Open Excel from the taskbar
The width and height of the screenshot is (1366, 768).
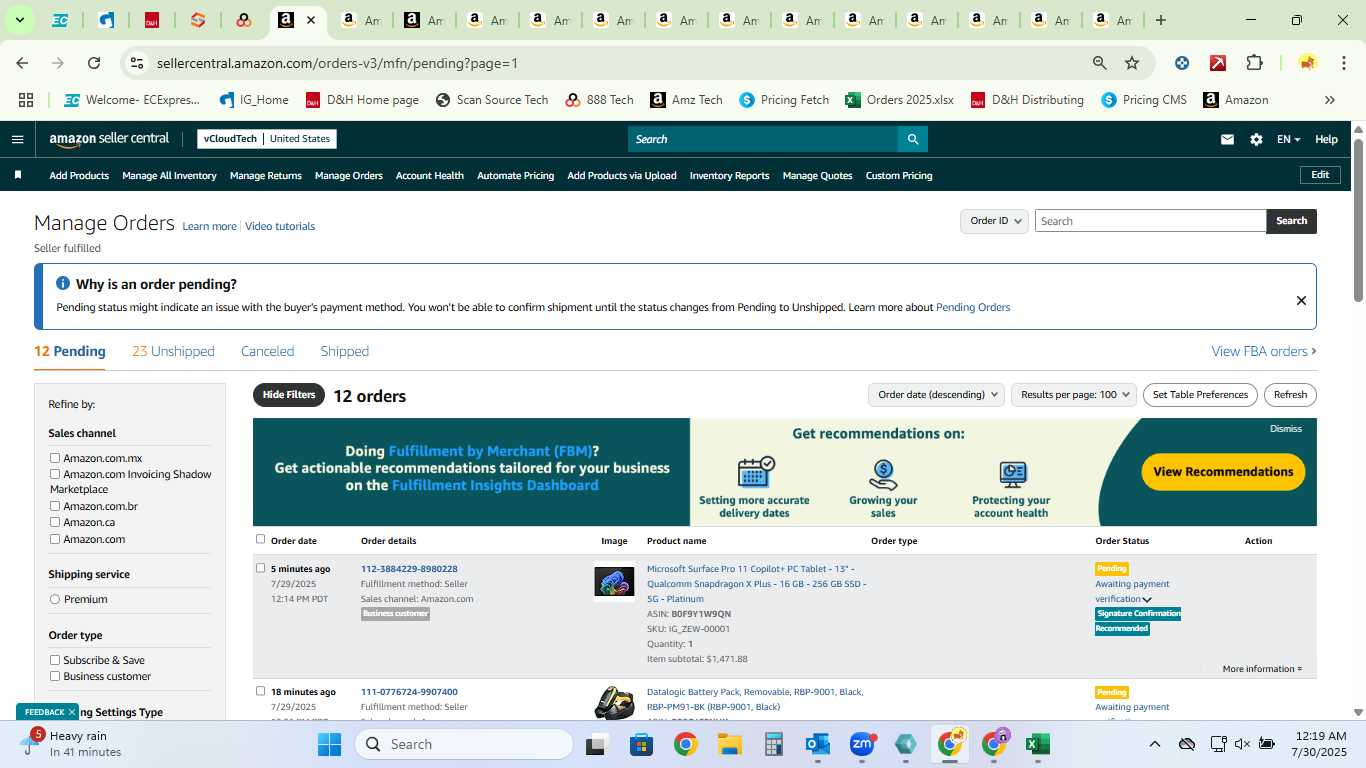point(1037,744)
